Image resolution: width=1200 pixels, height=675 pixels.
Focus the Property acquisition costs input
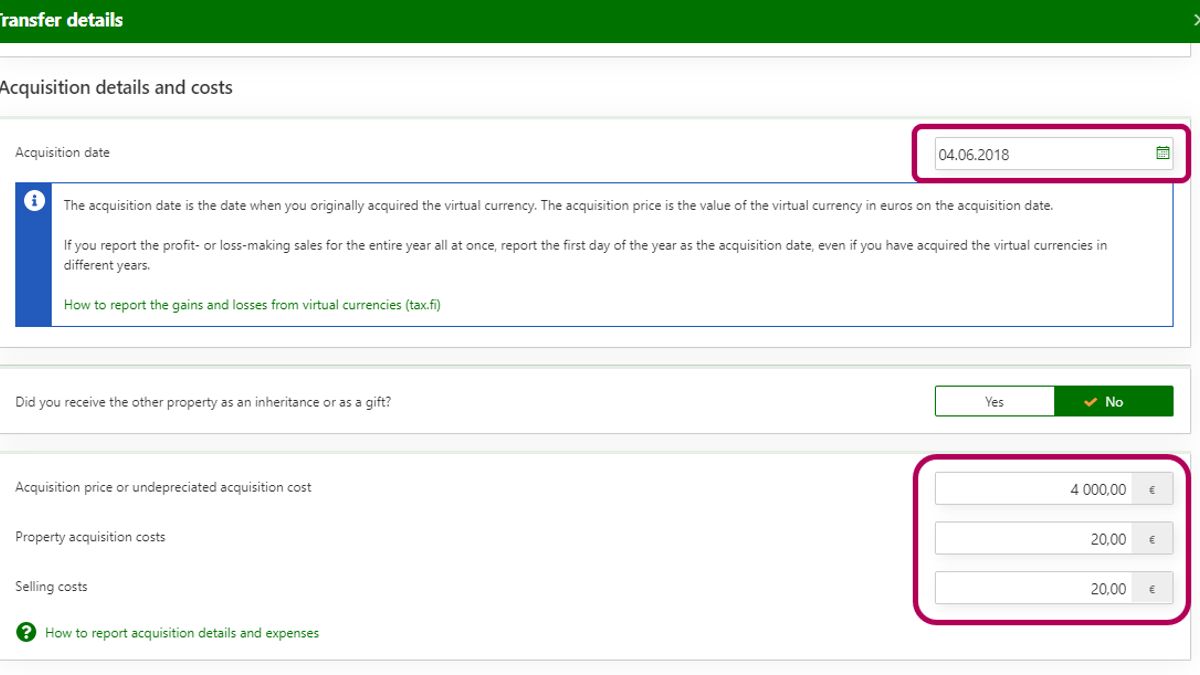pyautogui.click(x=1034, y=539)
